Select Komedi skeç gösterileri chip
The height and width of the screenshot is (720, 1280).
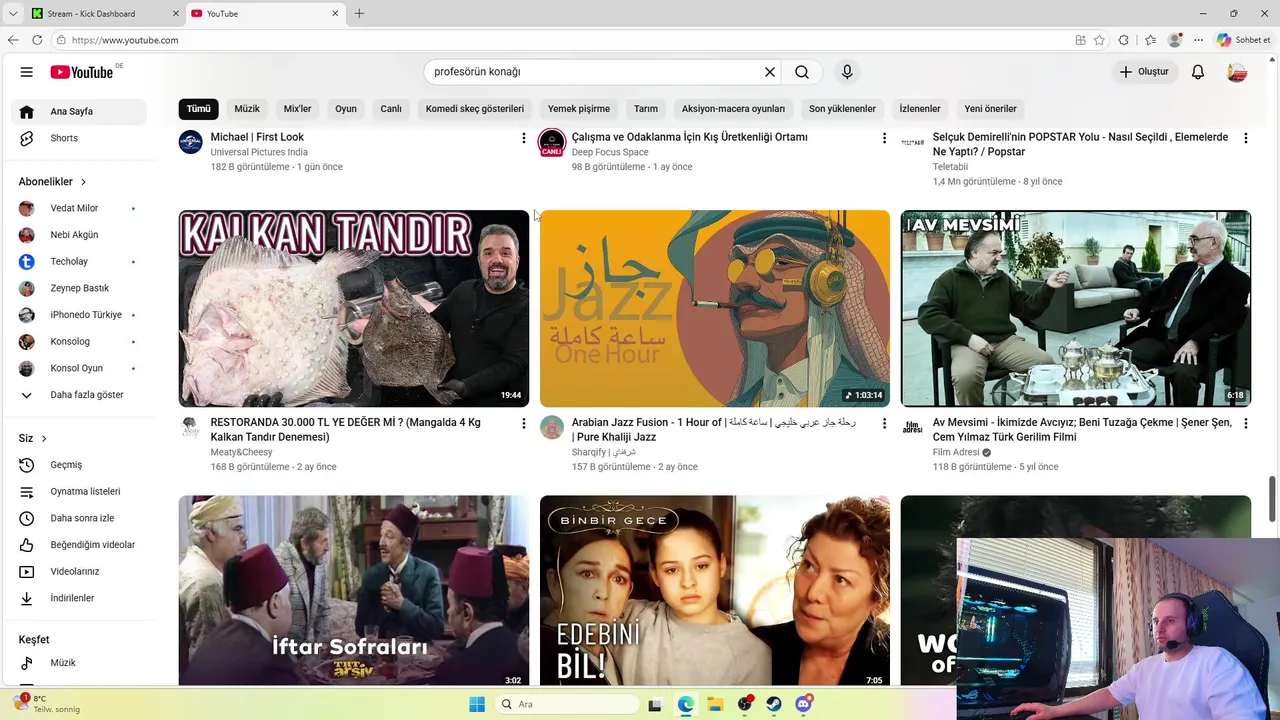(475, 109)
